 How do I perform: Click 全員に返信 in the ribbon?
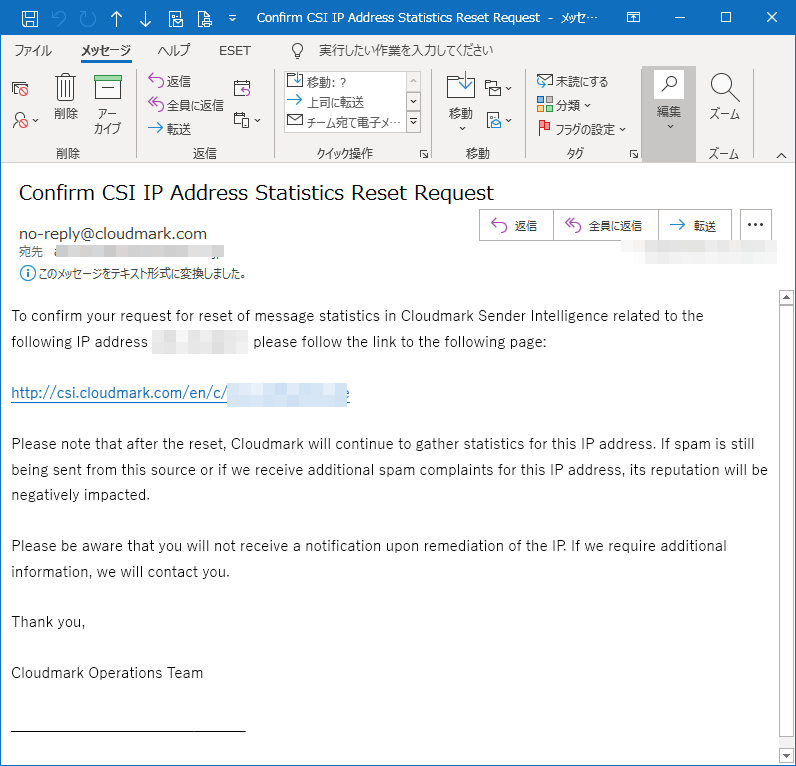click(186, 105)
